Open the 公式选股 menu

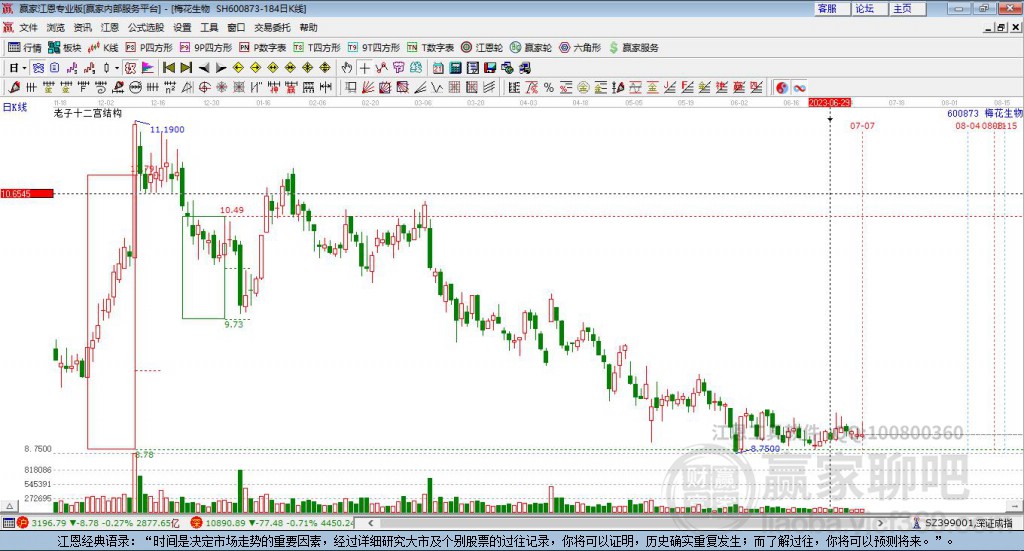pos(145,27)
